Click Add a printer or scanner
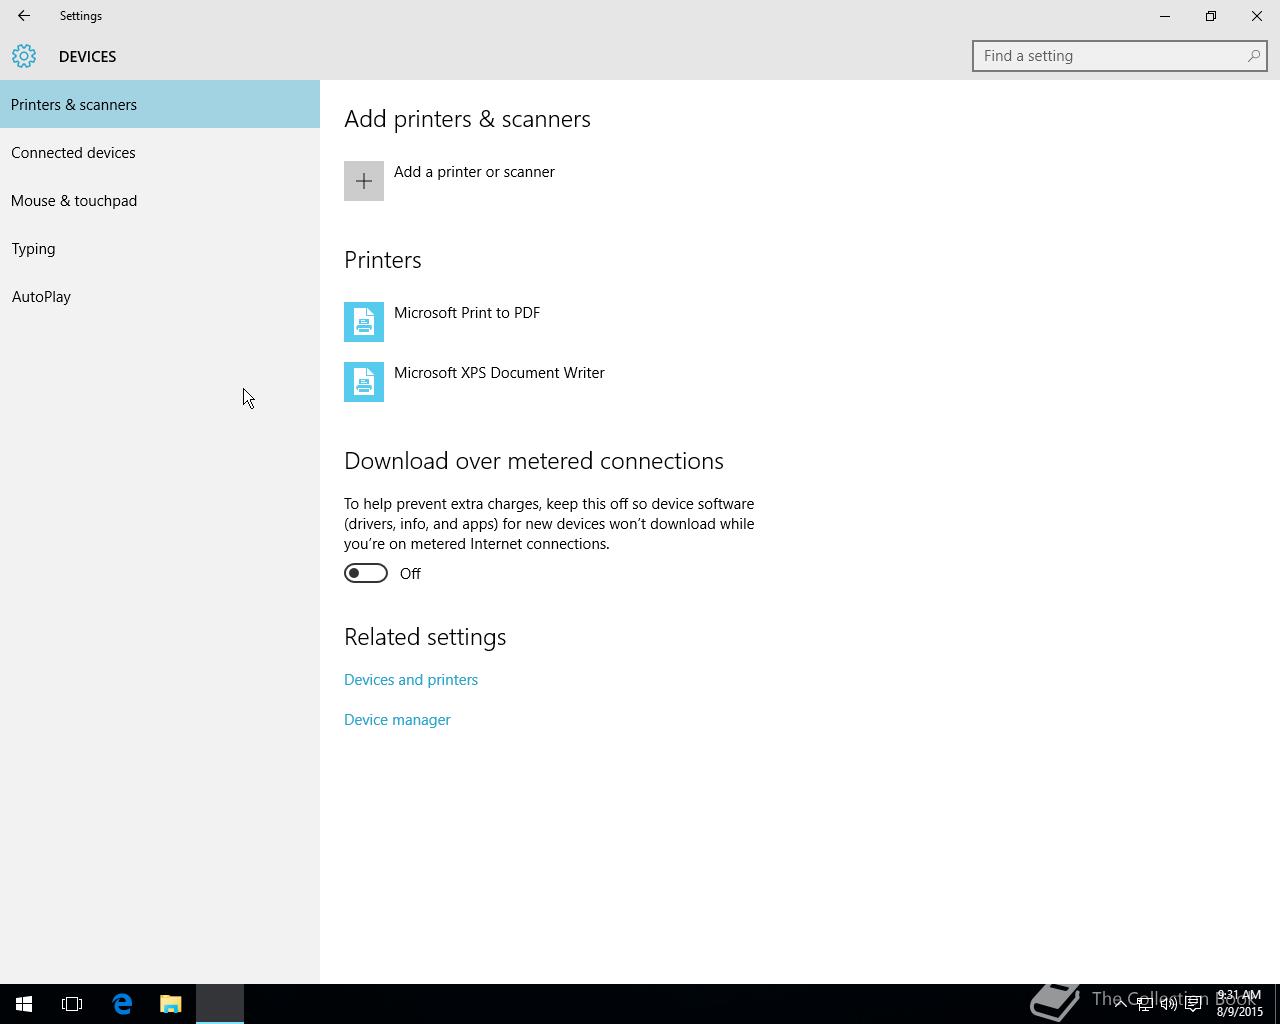This screenshot has height=1024, width=1280. 474,172
